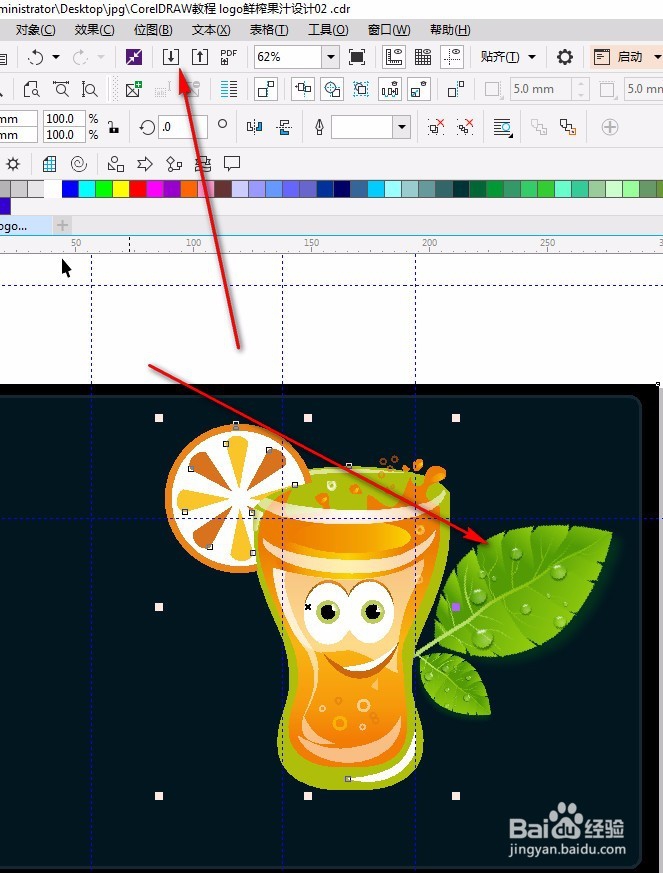Click the Publish to PDF icon

(228, 57)
